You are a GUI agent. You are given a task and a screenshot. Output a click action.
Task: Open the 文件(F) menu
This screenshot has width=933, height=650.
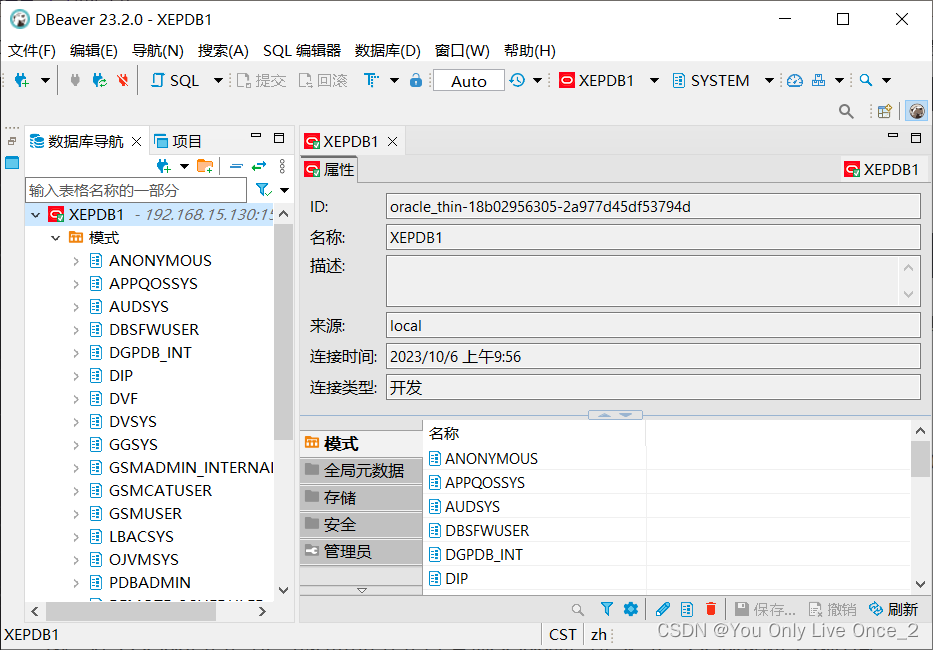(32, 51)
